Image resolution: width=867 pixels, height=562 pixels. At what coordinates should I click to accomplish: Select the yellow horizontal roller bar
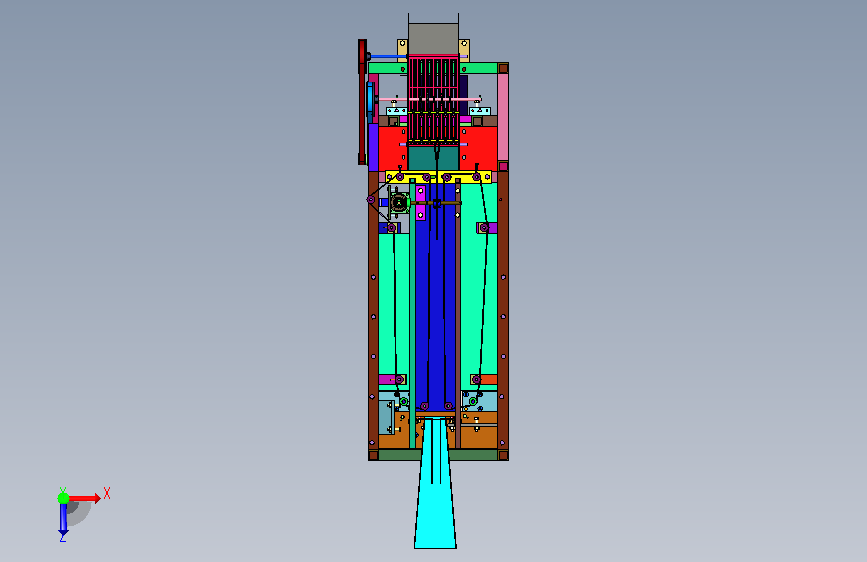pos(438,177)
